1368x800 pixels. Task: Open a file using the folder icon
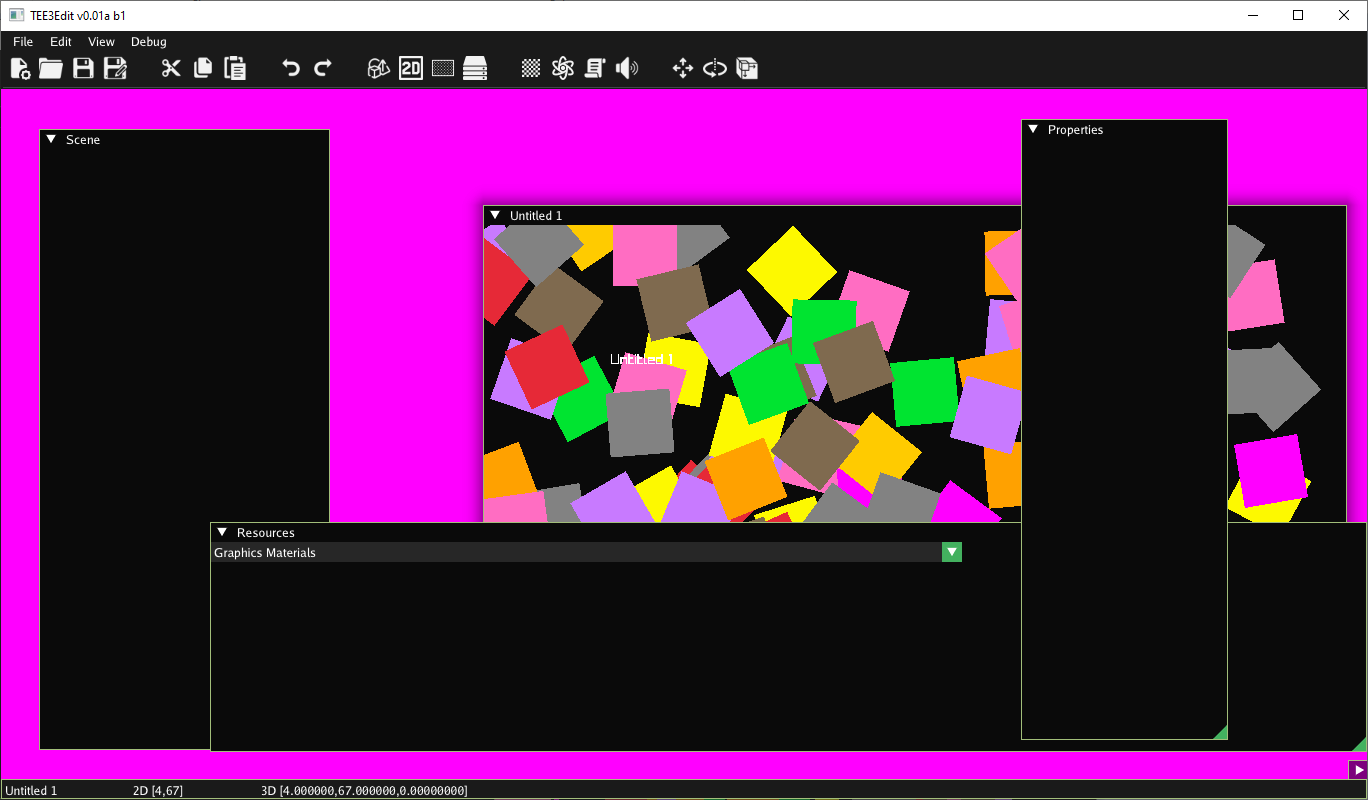point(50,68)
